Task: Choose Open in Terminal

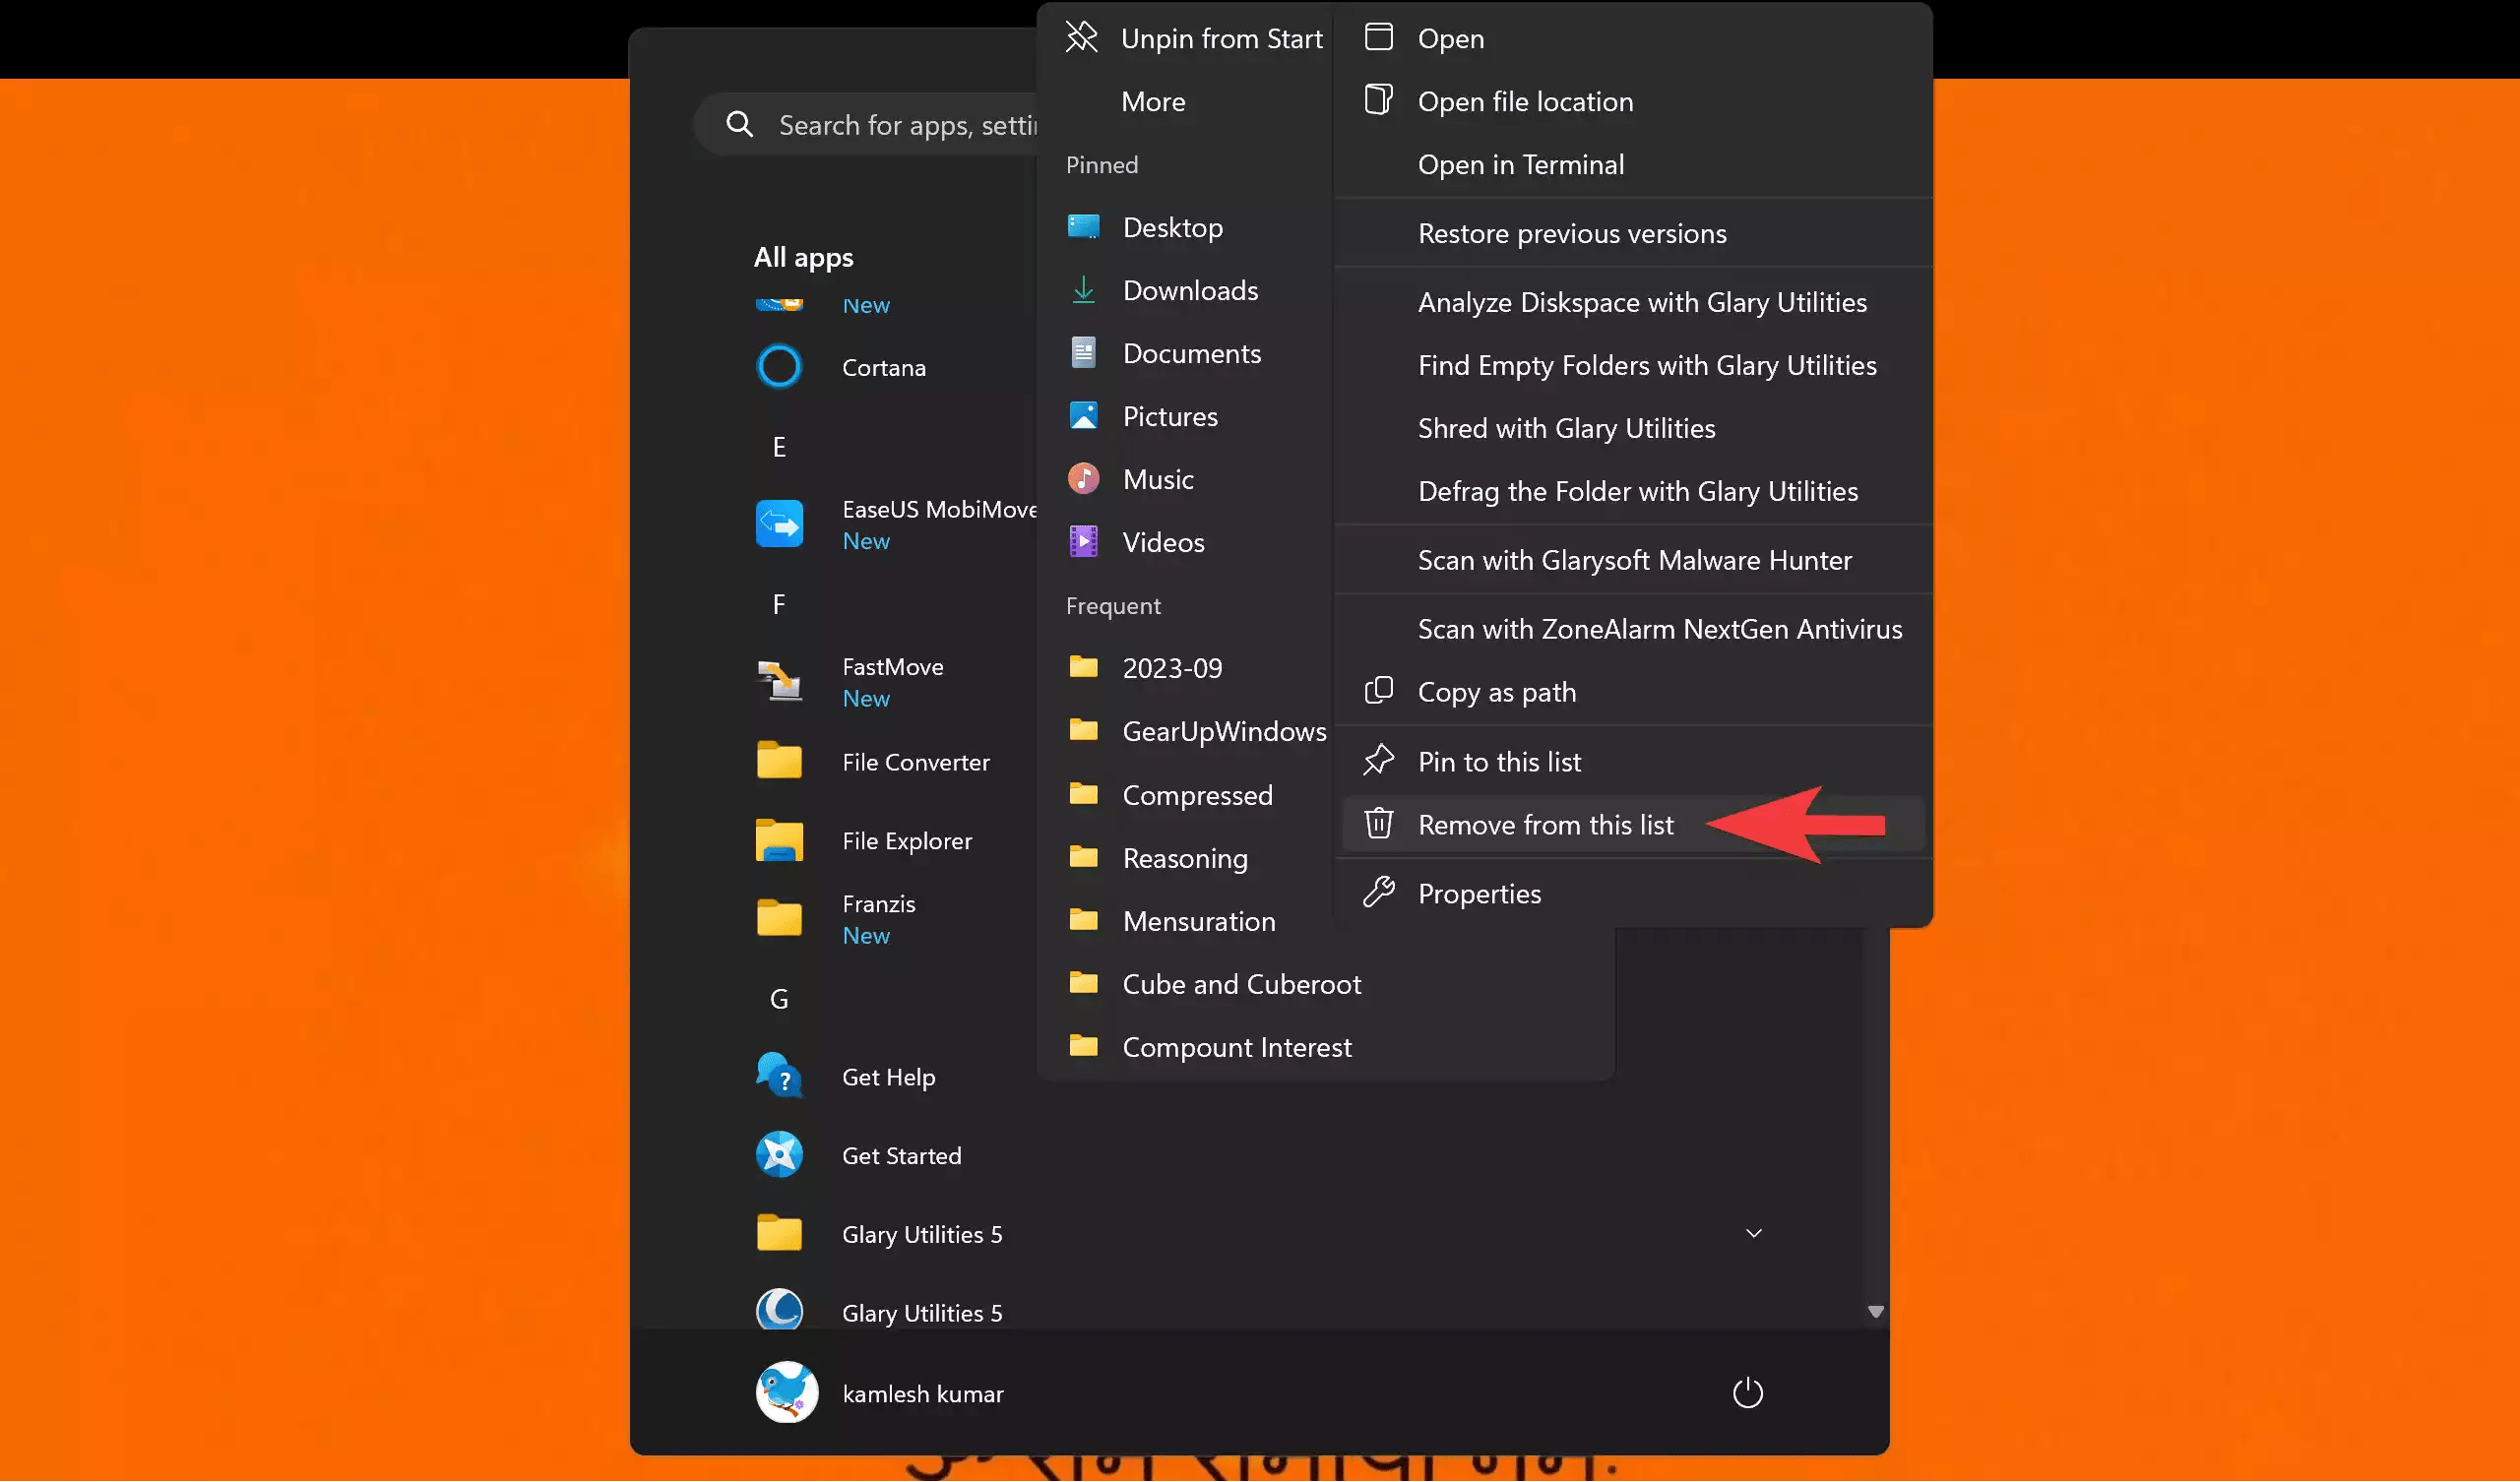Action: (1521, 164)
